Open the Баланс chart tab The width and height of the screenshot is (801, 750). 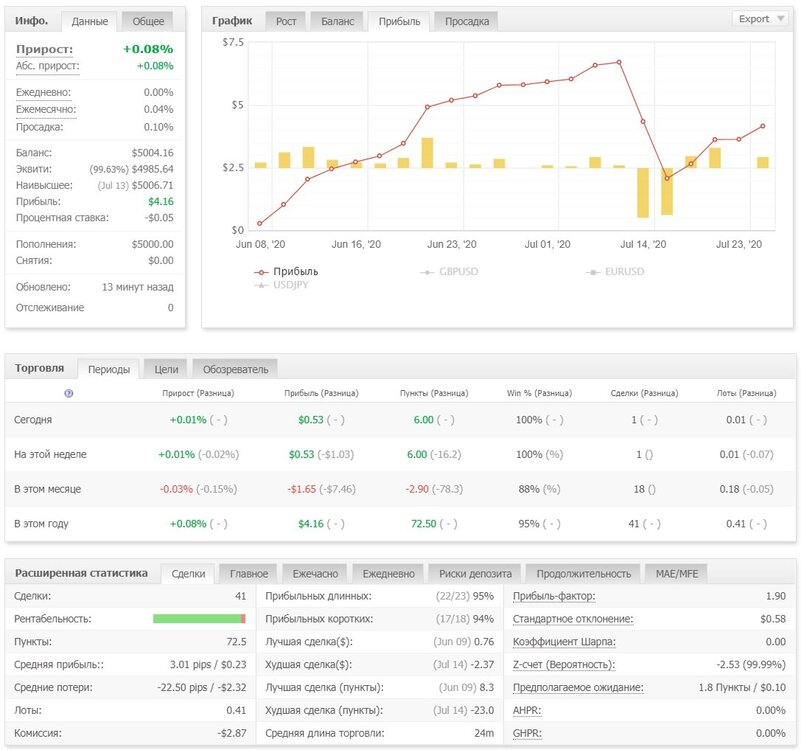point(337,21)
